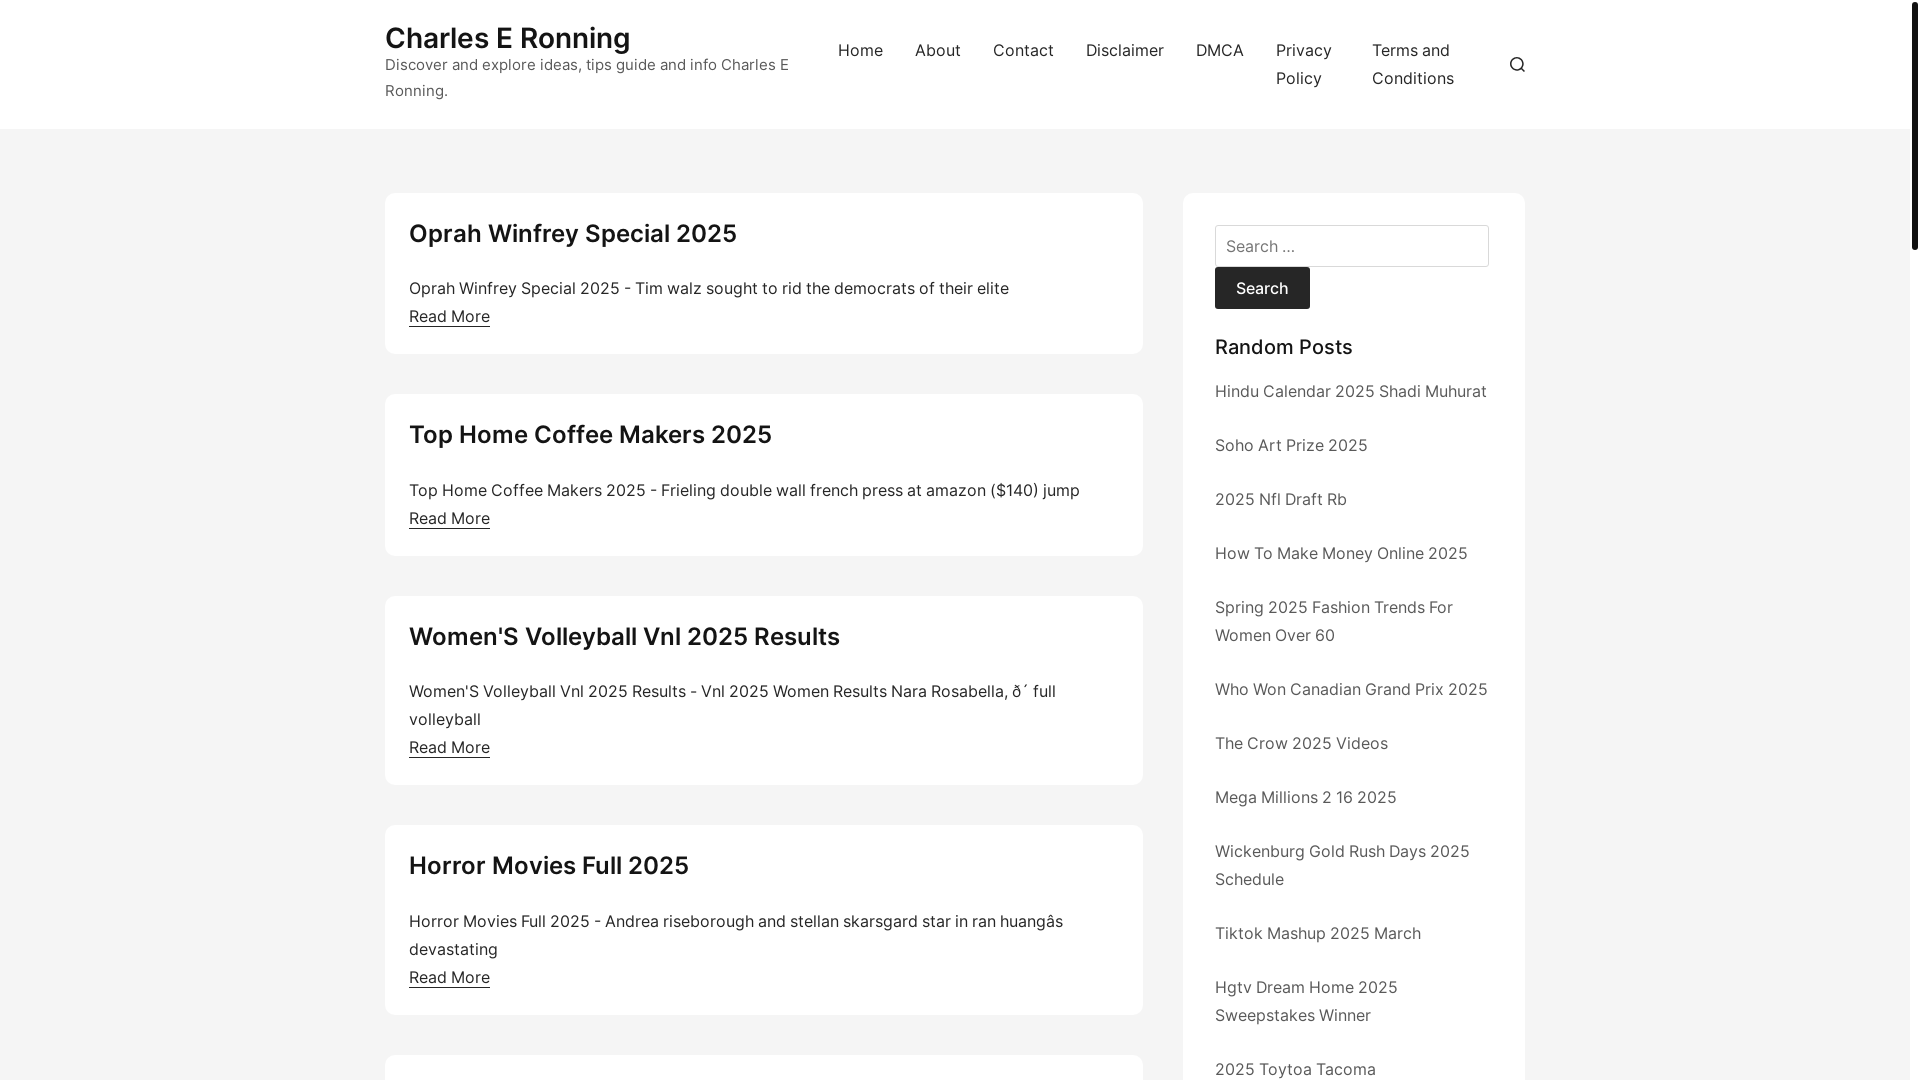Open Who Won Canadian Grand Prix 2025

coord(1350,689)
